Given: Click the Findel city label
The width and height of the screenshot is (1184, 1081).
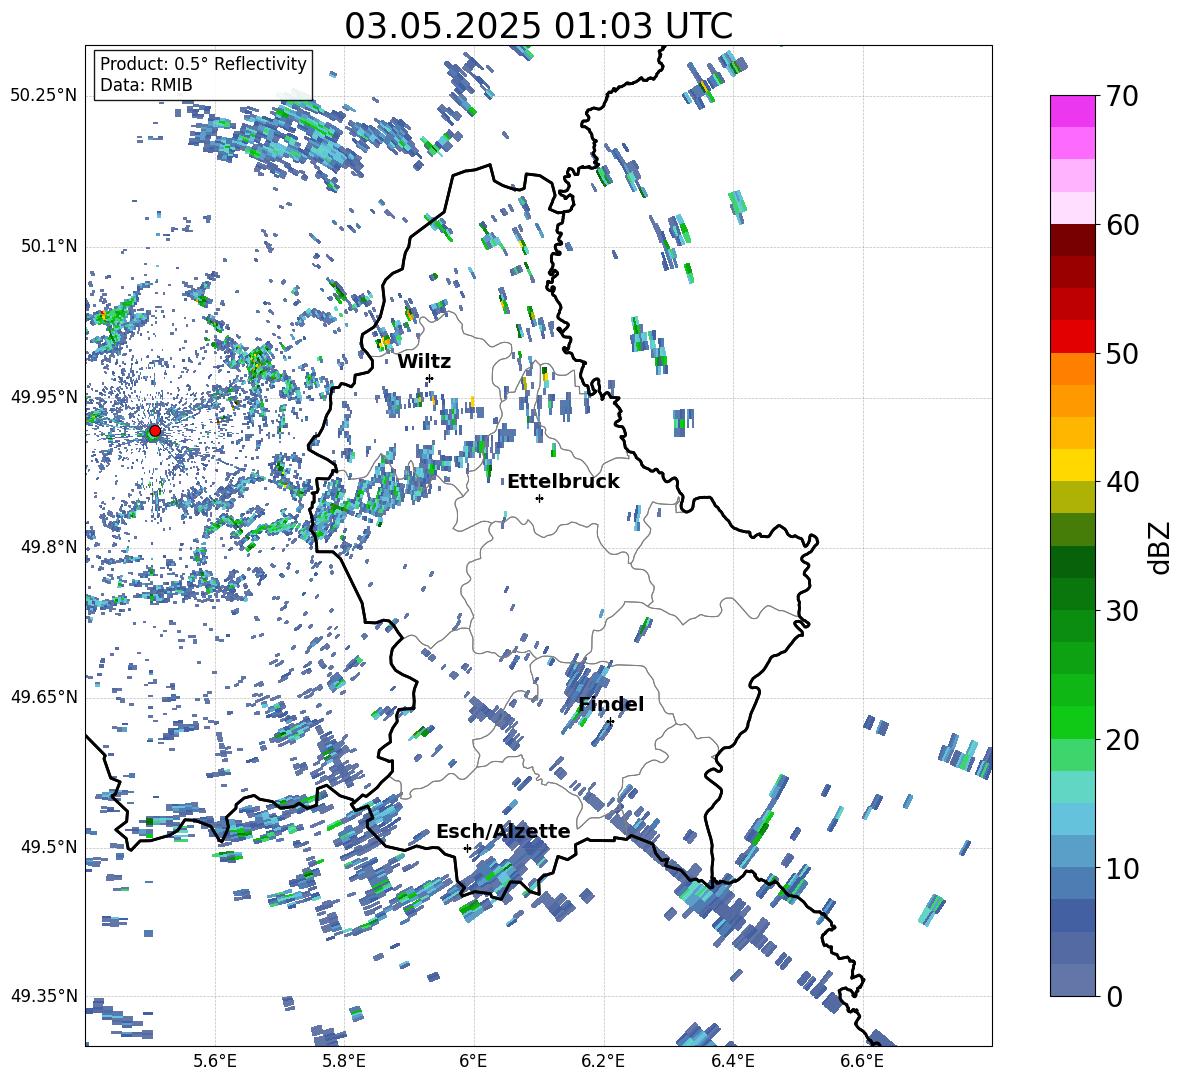Looking at the screenshot, I should coord(611,704).
